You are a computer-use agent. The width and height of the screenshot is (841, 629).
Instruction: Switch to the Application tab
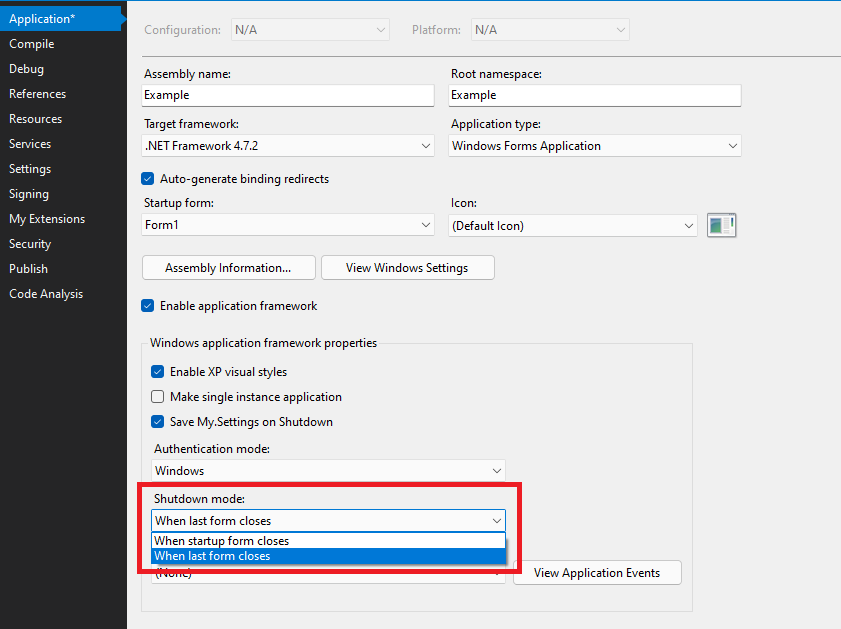click(x=61, y=19)
